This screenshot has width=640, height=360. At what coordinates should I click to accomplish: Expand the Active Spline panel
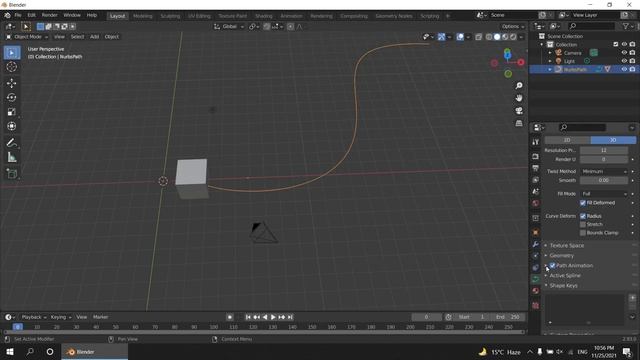pyautogui.click(x=565, y=276)
